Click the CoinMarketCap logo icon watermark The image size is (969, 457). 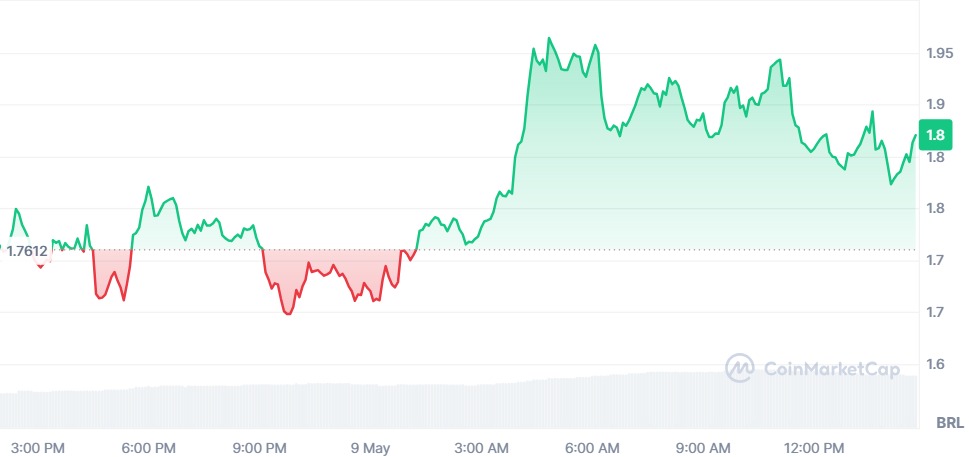click(740, 368)
